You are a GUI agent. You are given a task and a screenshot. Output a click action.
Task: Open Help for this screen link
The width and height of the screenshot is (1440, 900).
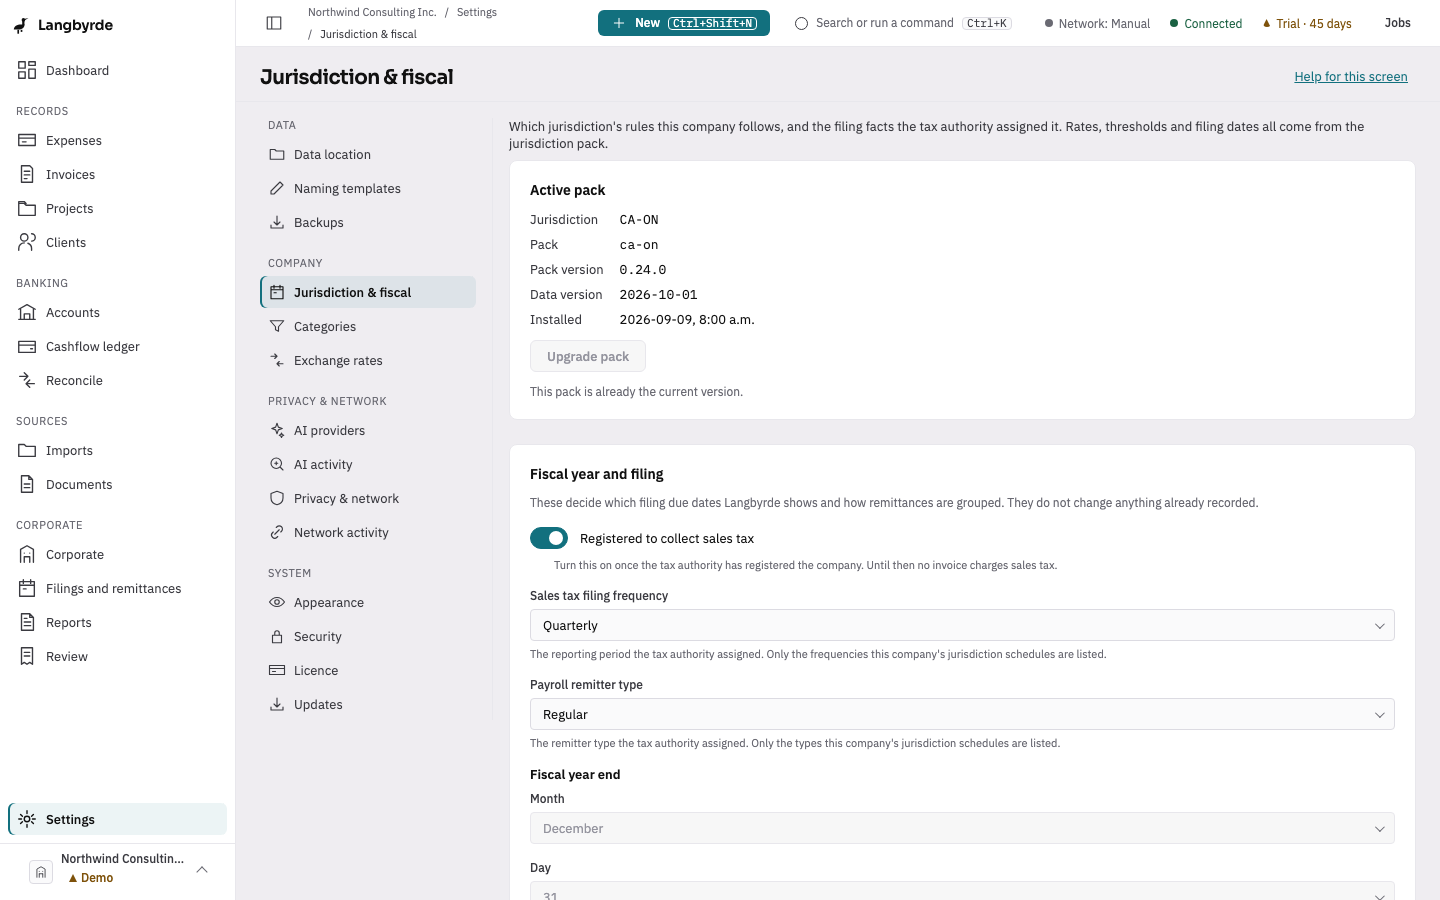pos(1351,76)
